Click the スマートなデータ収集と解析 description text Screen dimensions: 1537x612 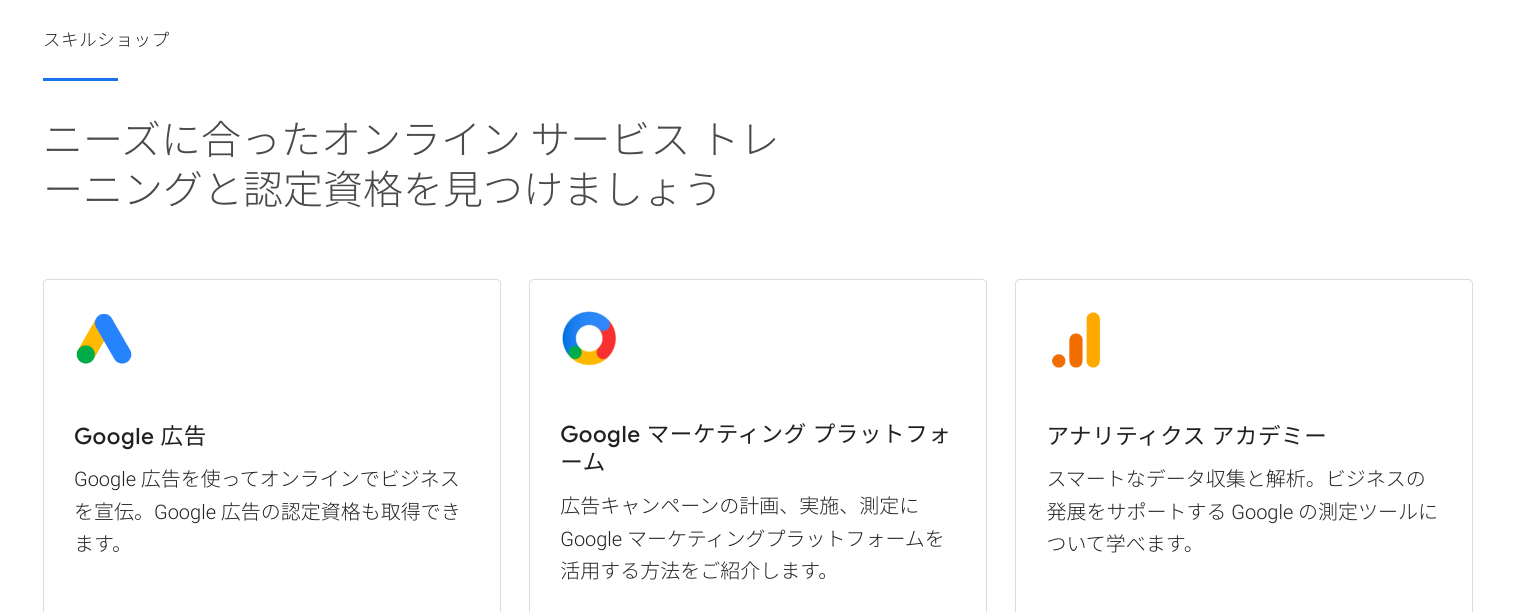click(1235, 479)
